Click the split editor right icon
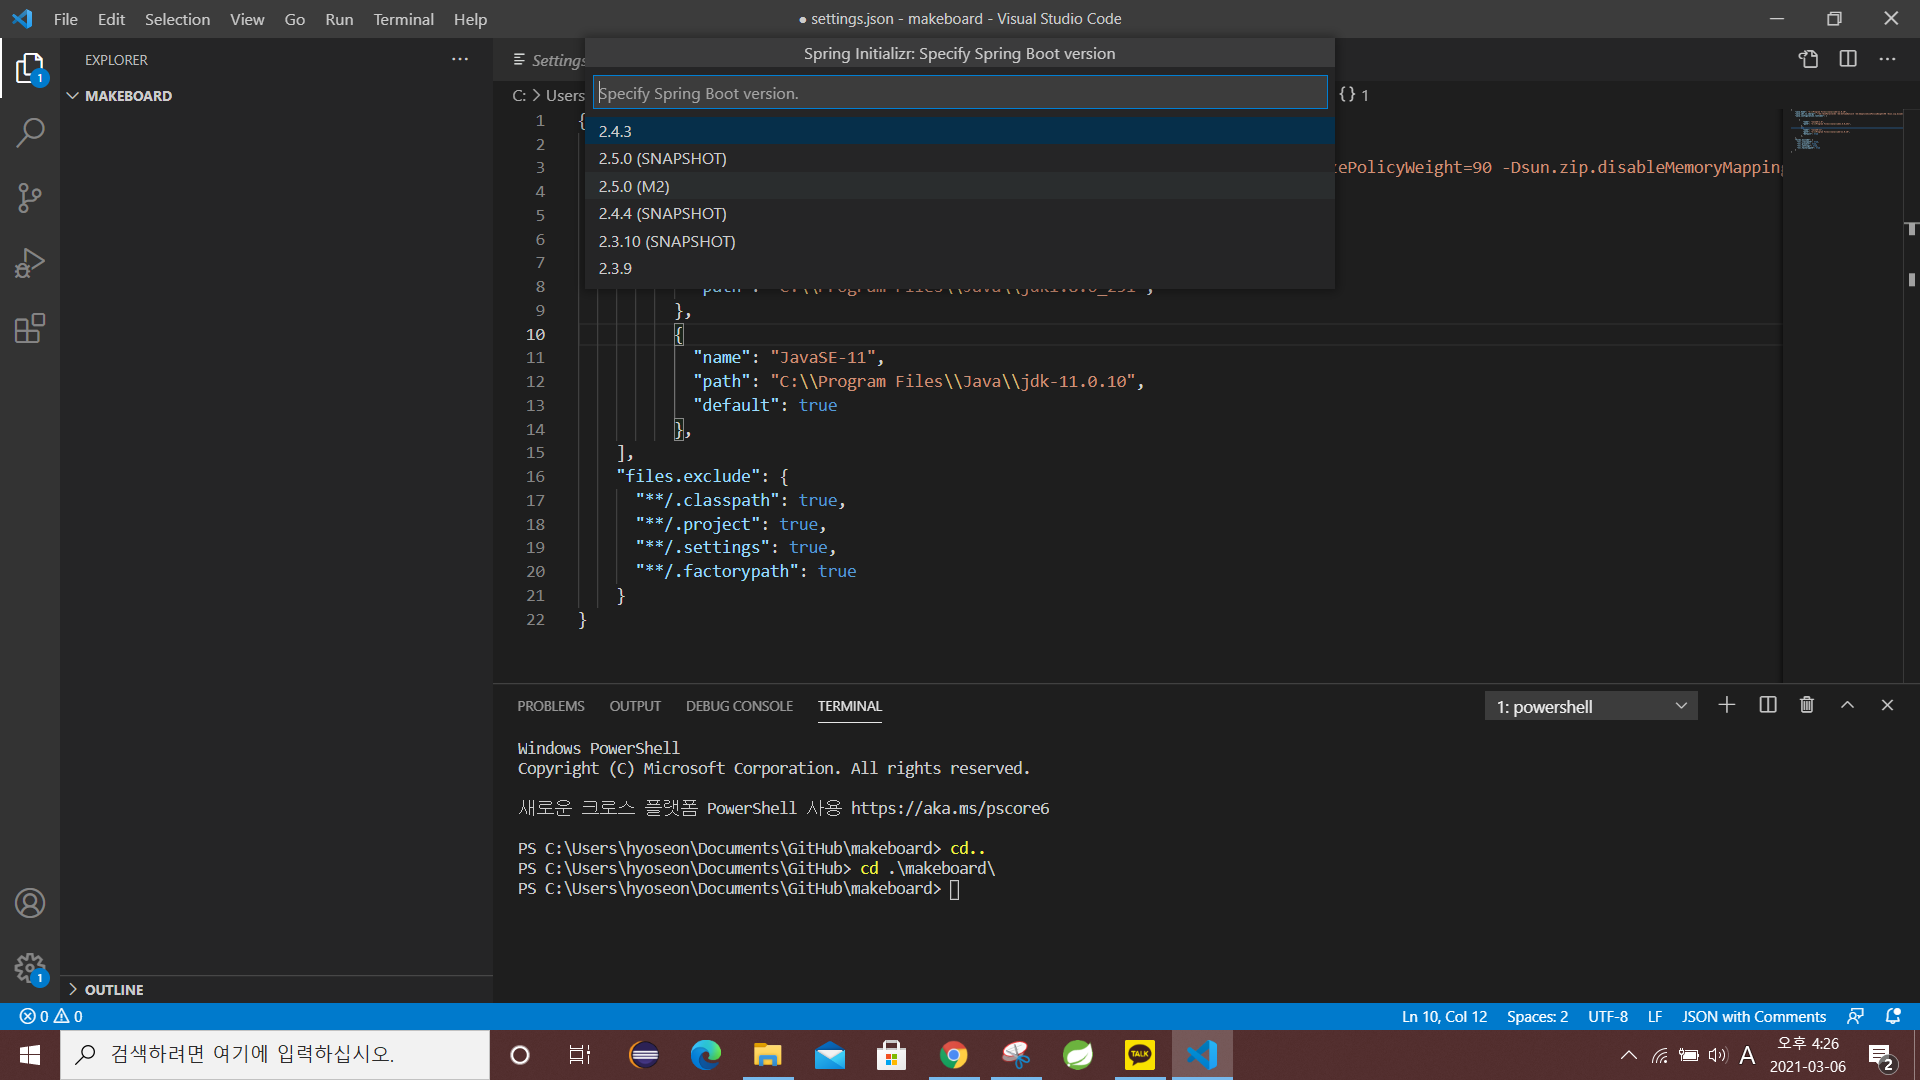 pos(1848,59)
